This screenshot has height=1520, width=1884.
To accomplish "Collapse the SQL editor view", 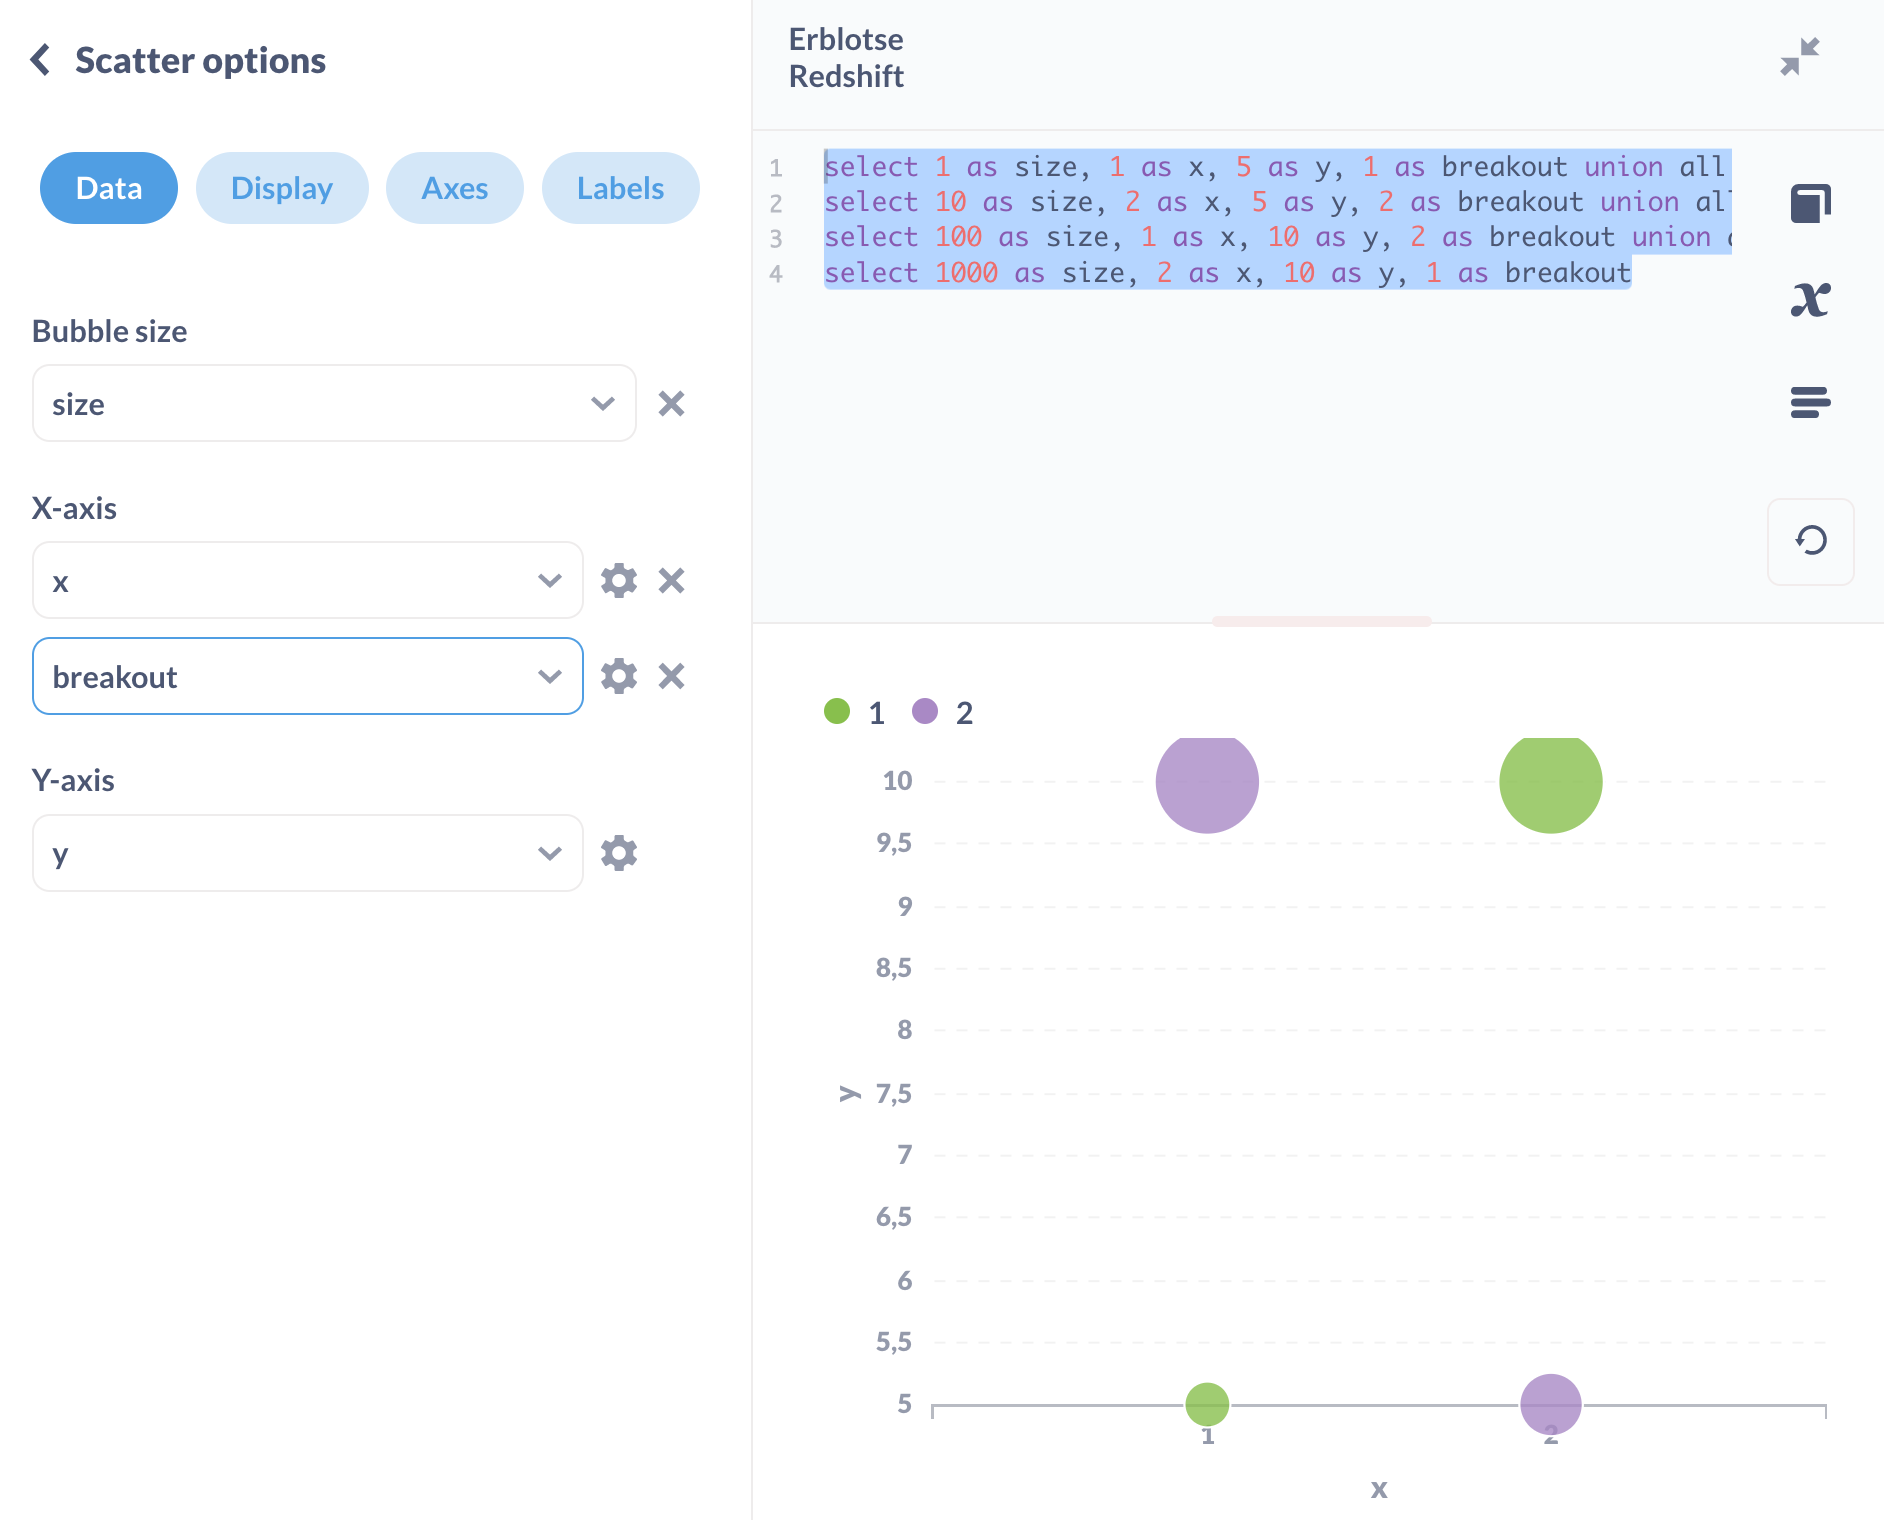I will pos(1798,56).
